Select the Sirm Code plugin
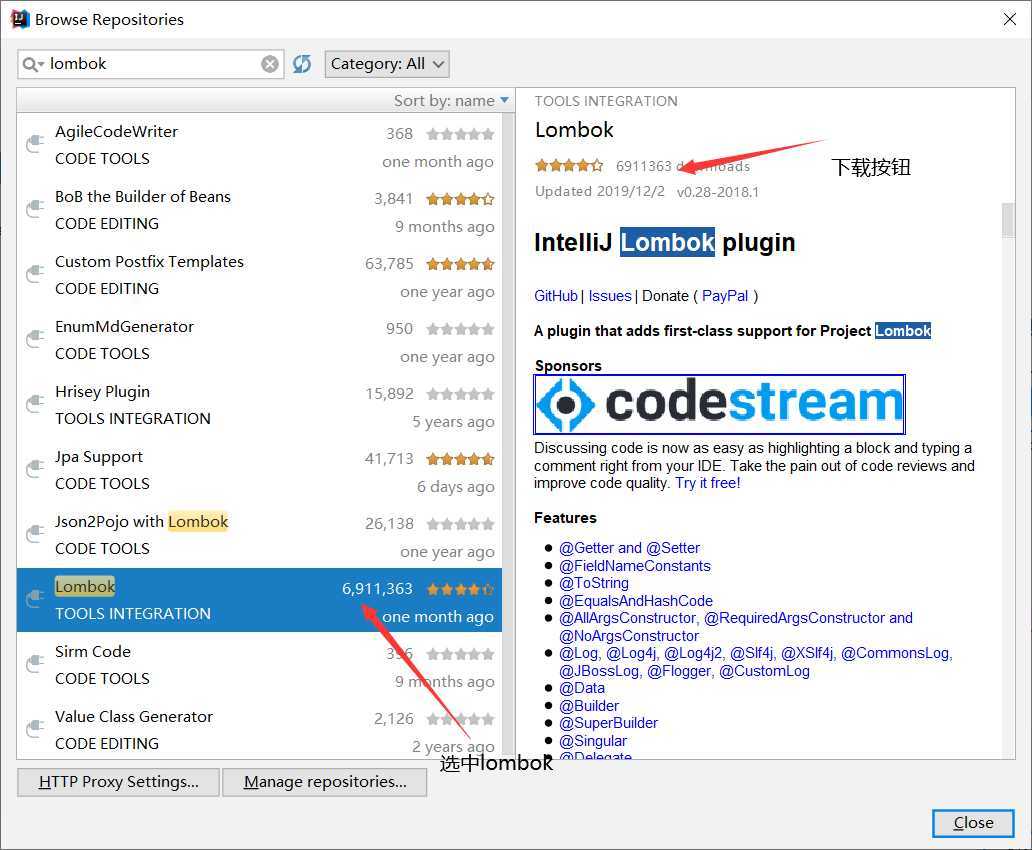 (x=259, y=665)
